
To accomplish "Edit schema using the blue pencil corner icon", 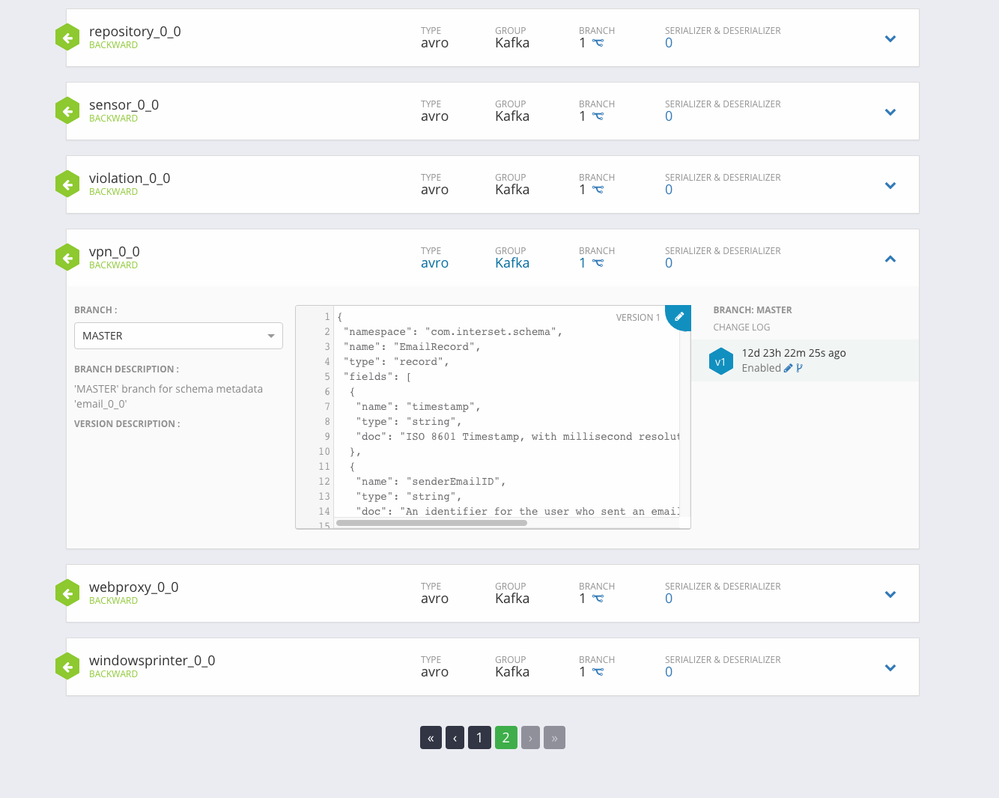I will (680, 317).
